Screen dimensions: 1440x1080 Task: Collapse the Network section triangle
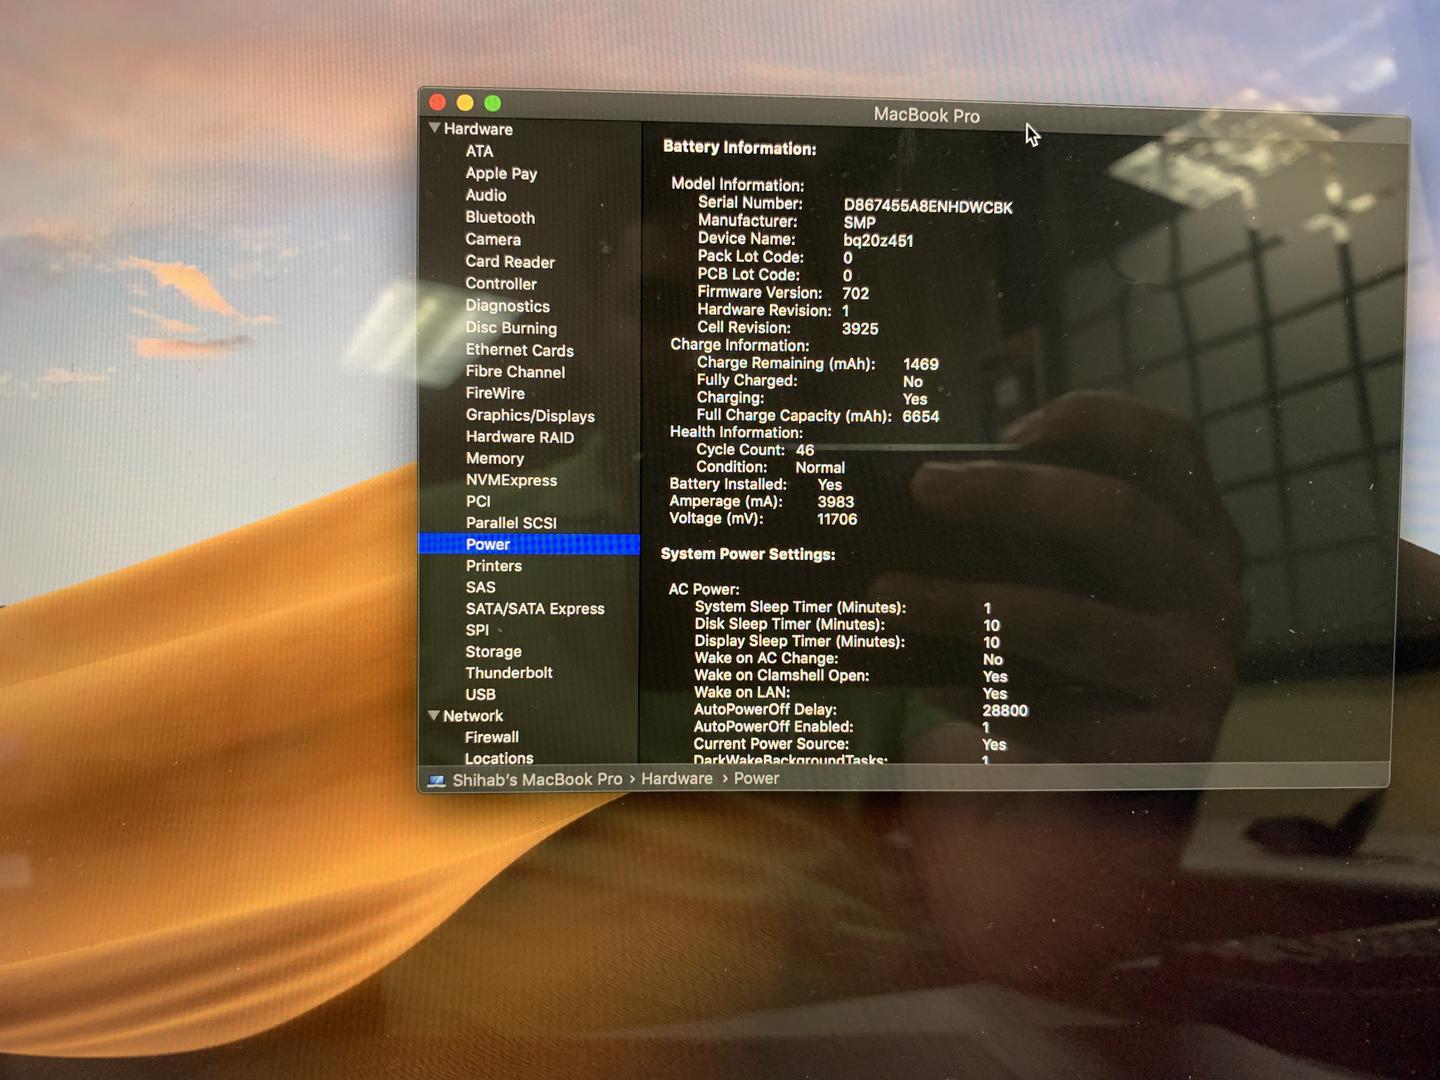tap(434, 715)
